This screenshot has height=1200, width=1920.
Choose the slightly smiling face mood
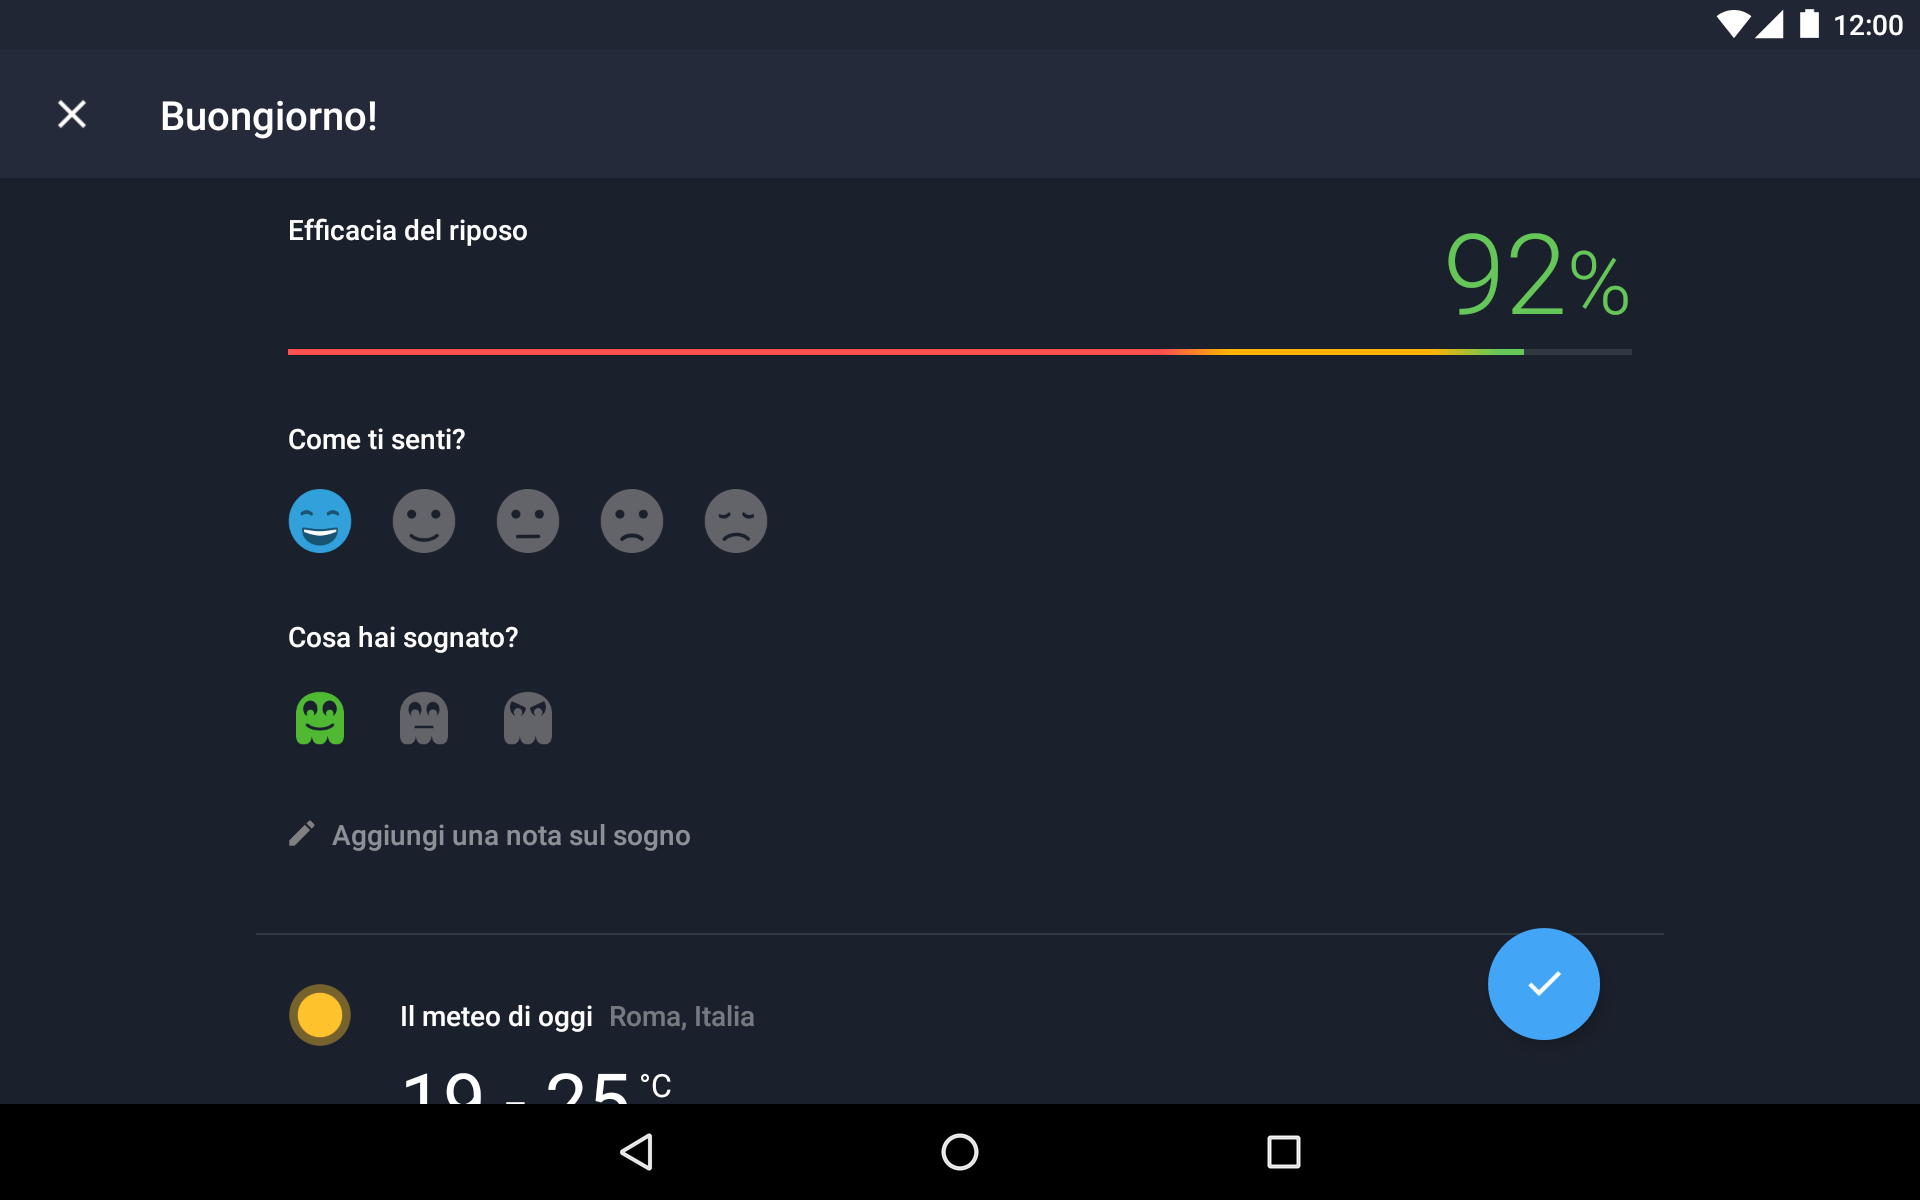[424, 521]
